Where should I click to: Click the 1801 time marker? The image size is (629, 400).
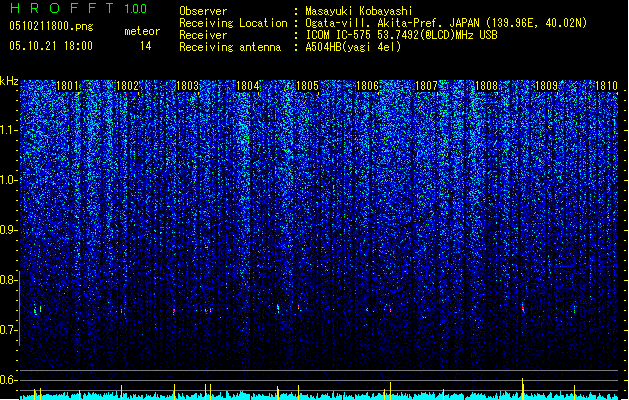pyautogui.click(x=67, y=86)
